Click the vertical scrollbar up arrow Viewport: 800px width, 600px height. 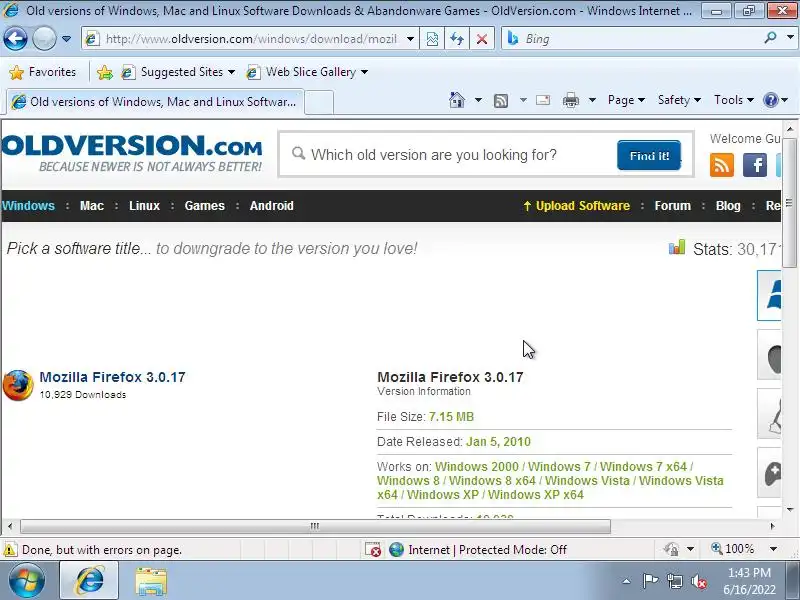(x=790, y=129)
